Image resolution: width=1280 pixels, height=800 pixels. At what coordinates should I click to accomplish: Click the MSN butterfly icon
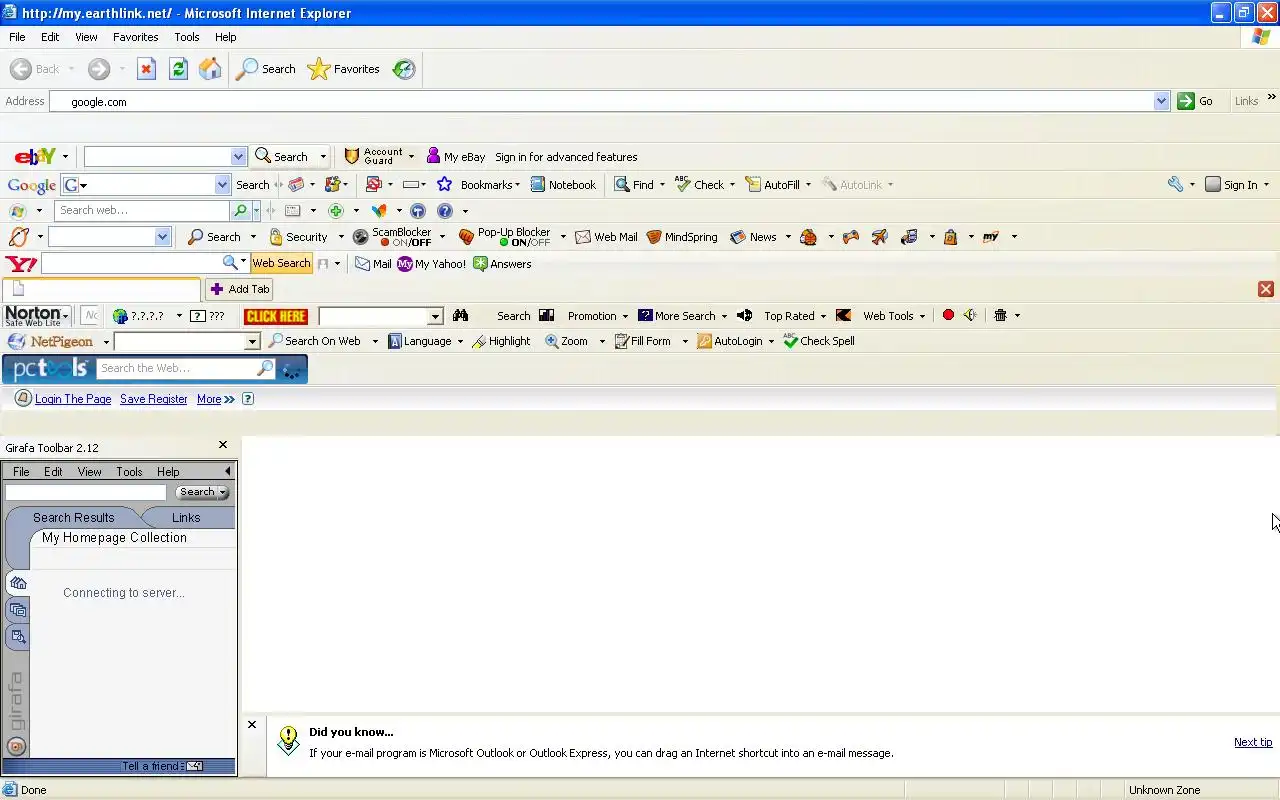[379, 211]
